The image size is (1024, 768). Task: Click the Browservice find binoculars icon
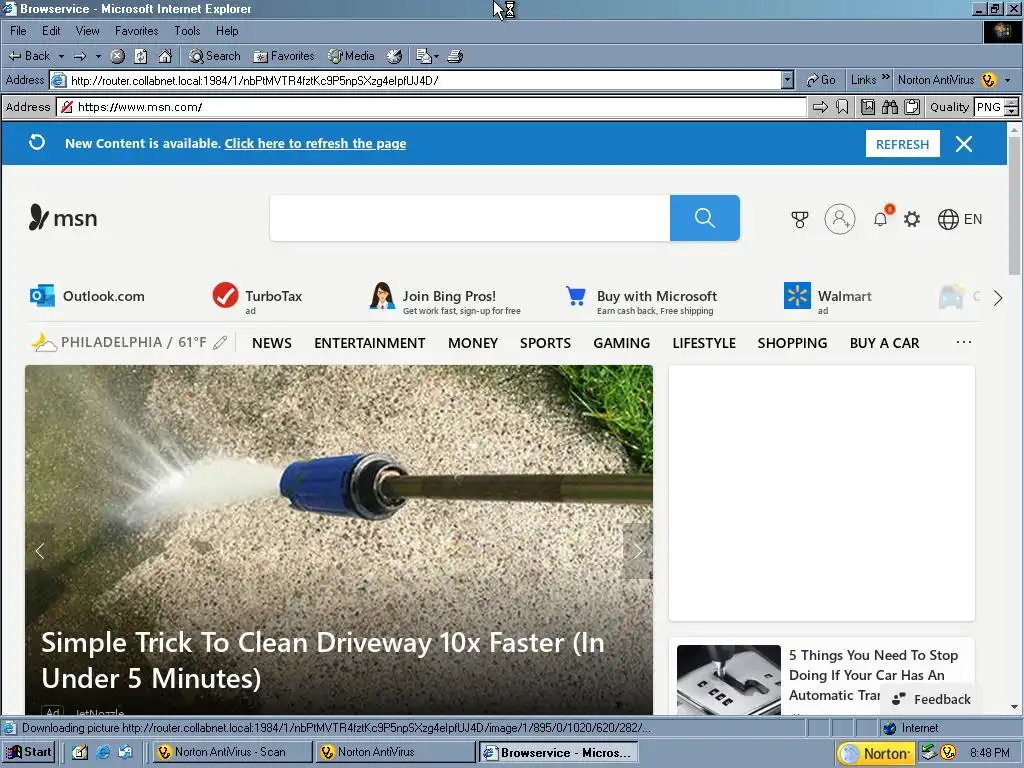pos(890,107)
